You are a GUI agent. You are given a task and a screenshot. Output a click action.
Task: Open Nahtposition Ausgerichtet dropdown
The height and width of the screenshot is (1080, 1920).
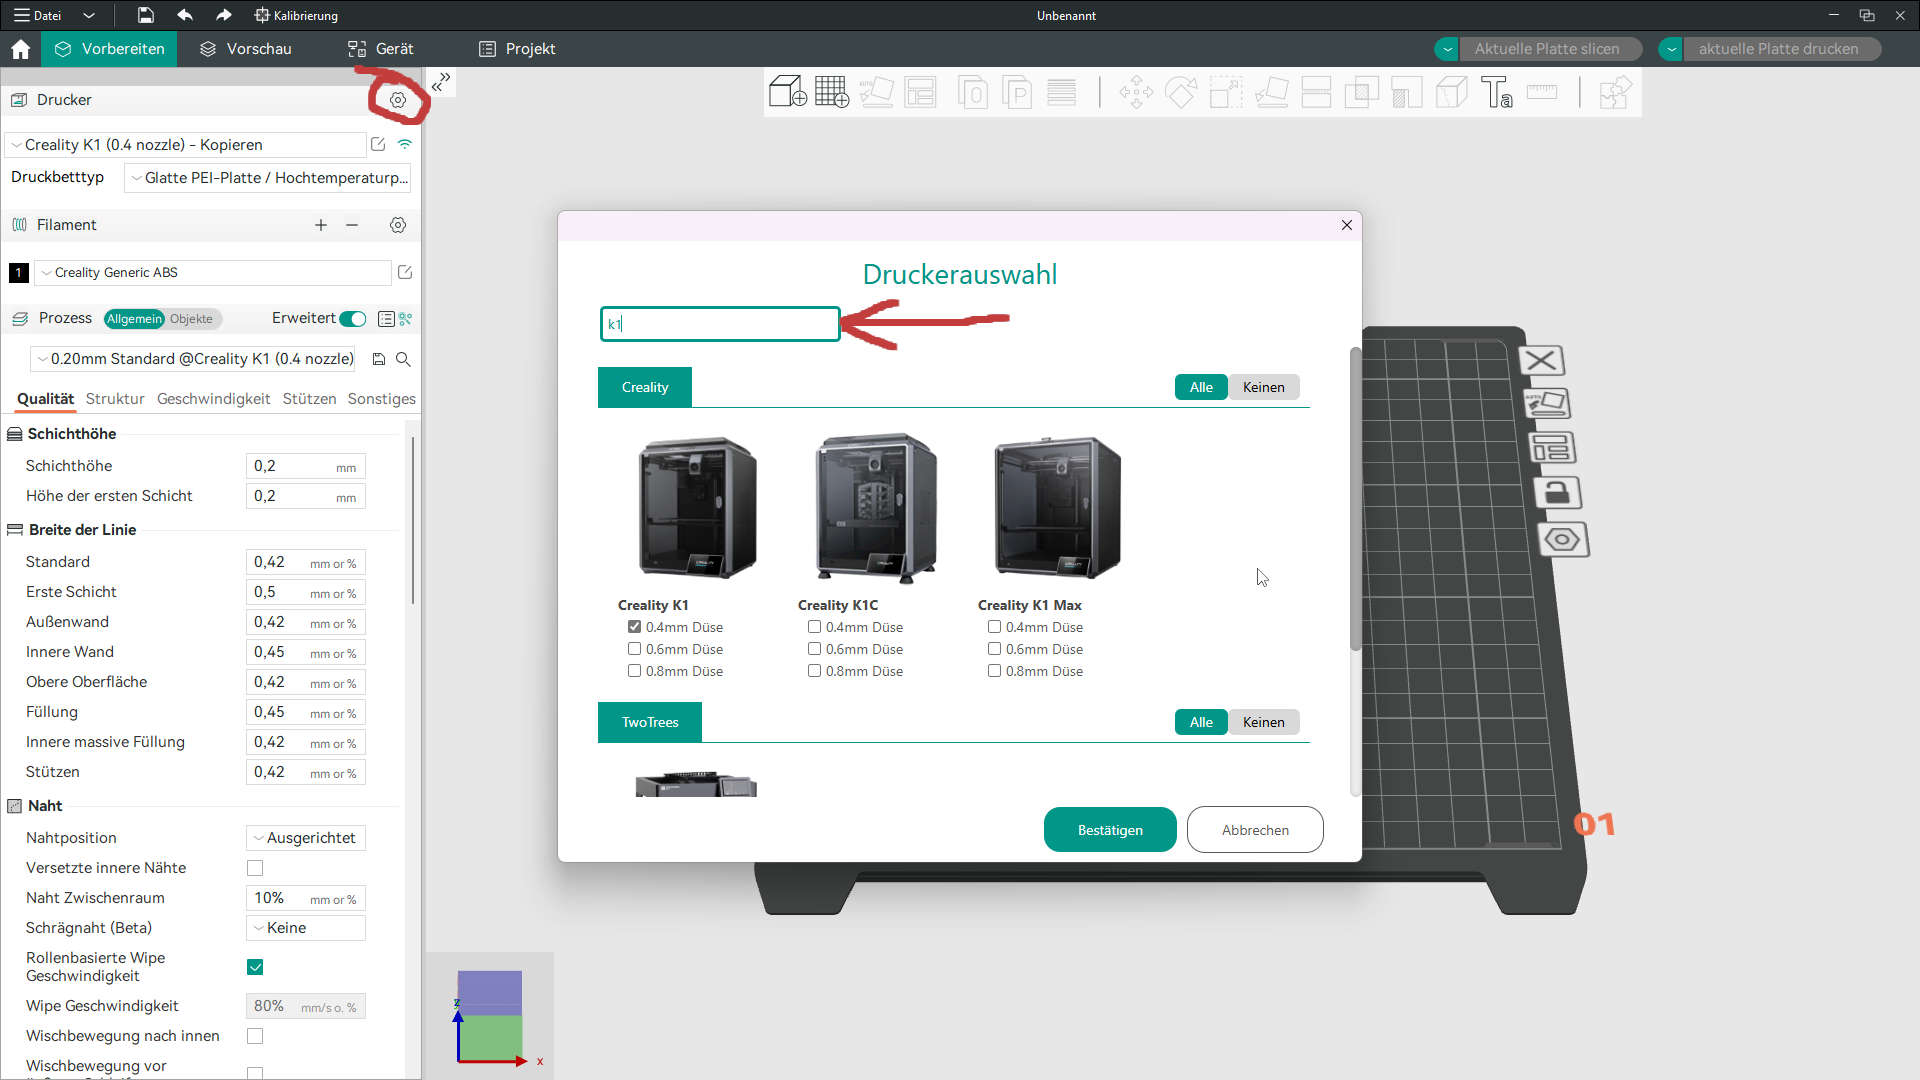pos(306,838)
